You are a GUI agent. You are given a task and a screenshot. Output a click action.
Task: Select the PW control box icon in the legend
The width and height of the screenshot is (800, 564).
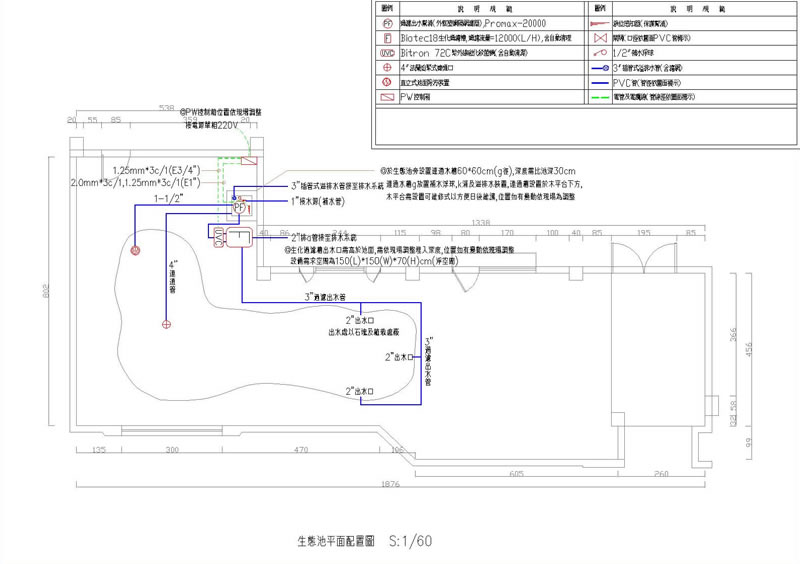[388, 96]
